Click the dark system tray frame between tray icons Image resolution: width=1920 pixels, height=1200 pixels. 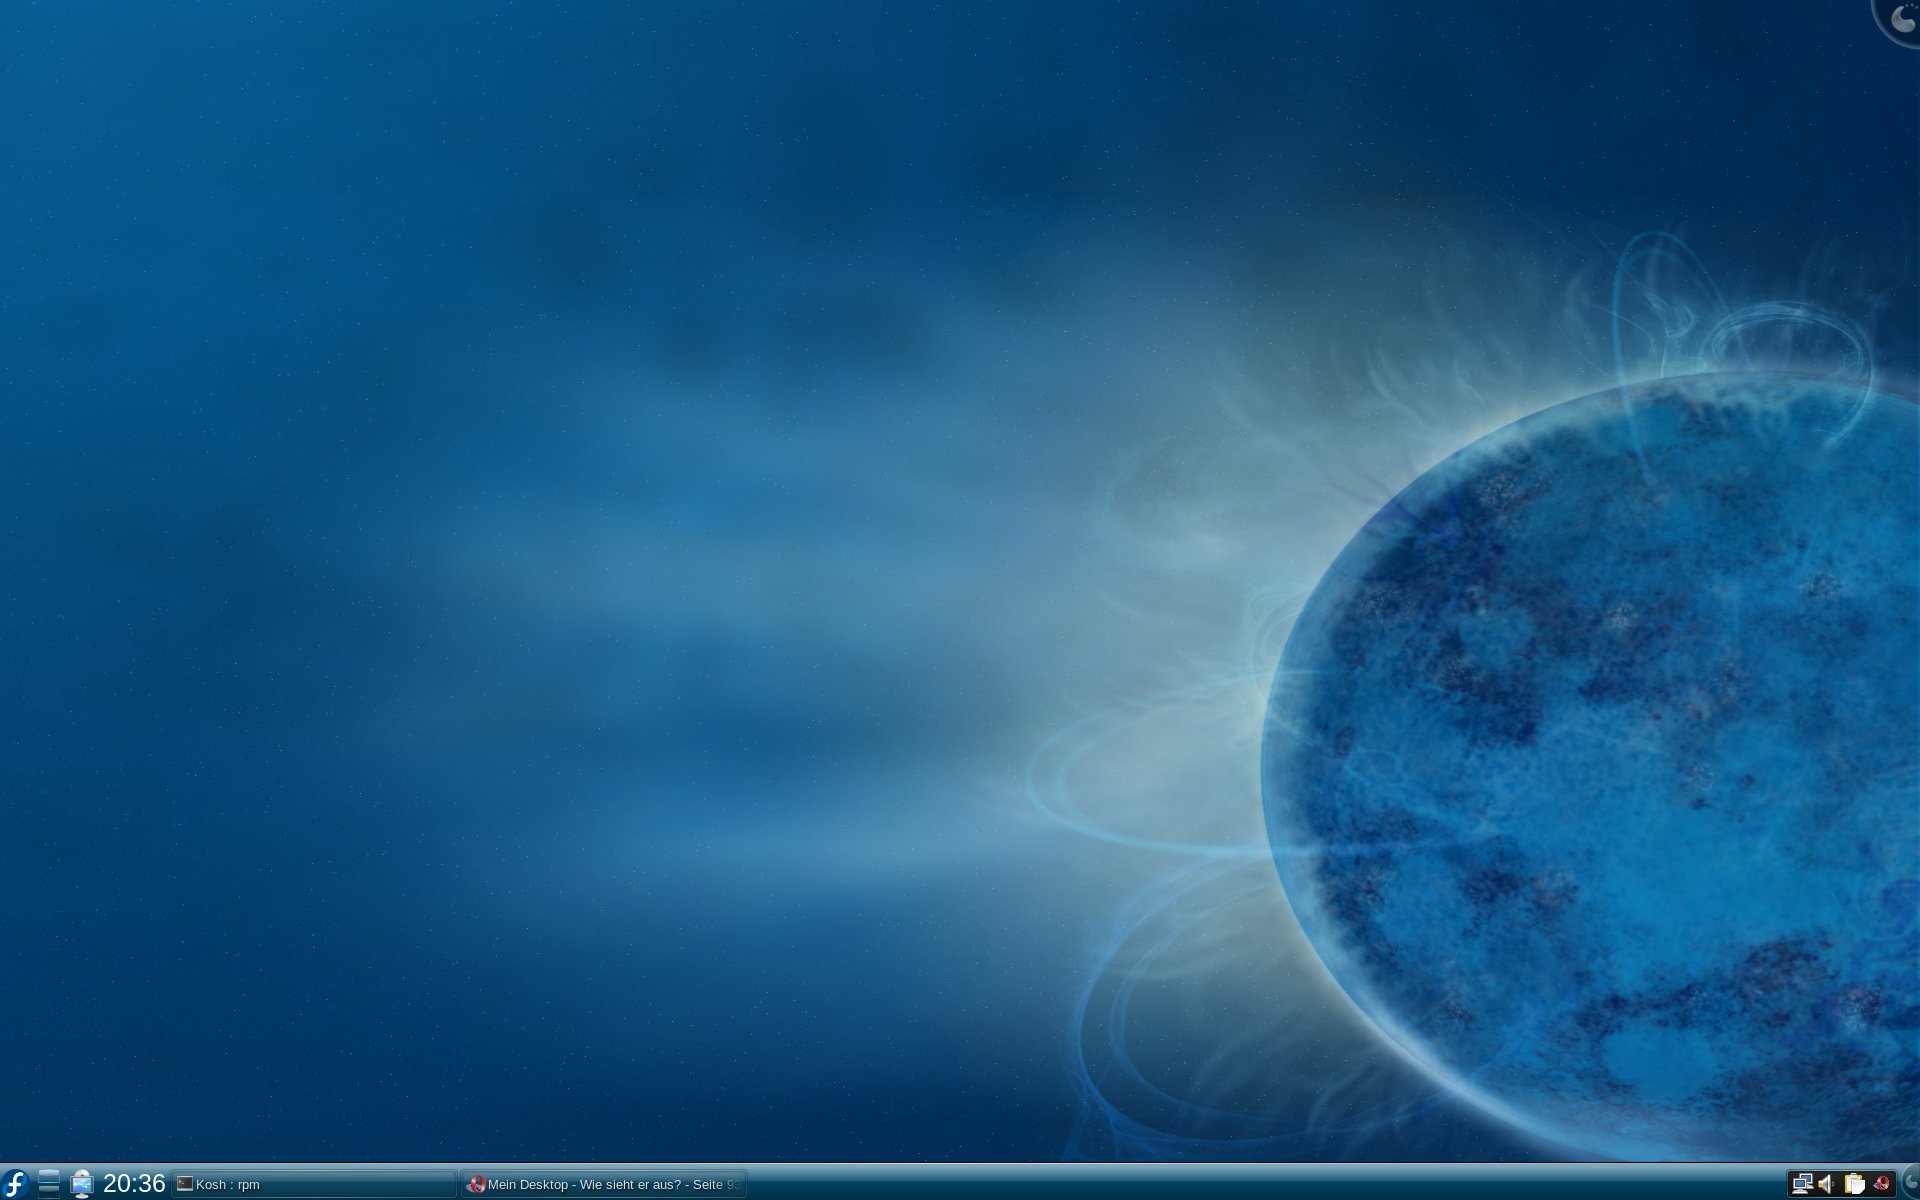(1840, 1184)
